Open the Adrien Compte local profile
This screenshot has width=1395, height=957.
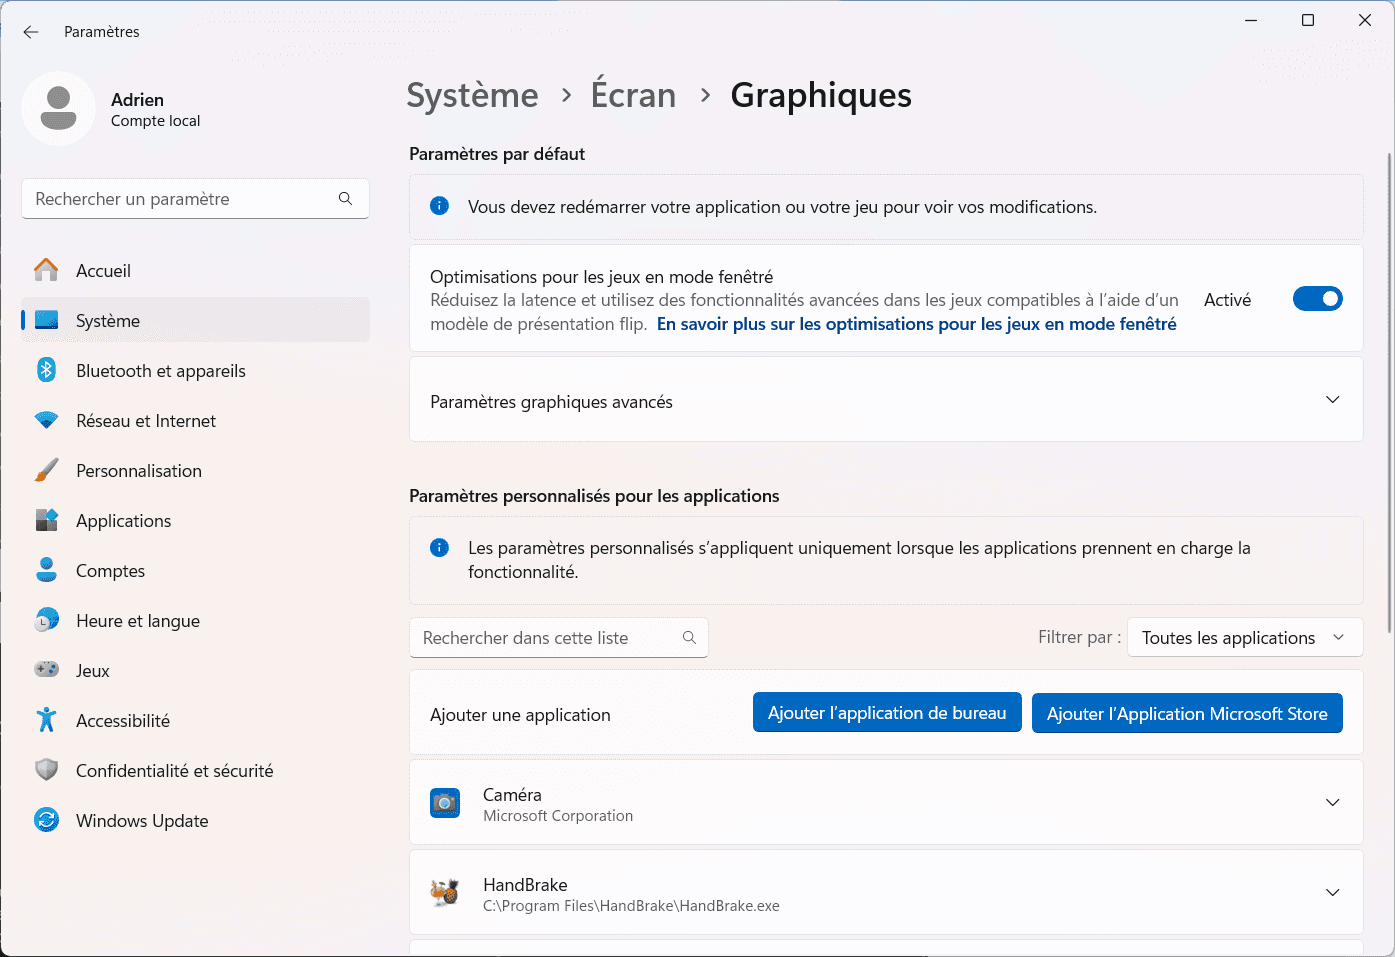pos(112,108)
